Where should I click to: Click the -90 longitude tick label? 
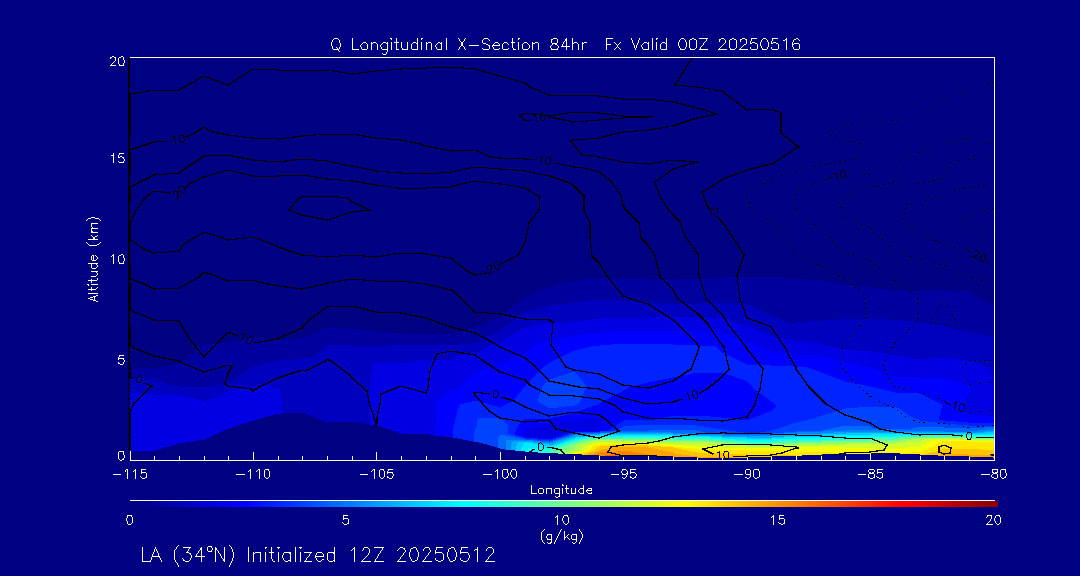click(x=747, y=475)
